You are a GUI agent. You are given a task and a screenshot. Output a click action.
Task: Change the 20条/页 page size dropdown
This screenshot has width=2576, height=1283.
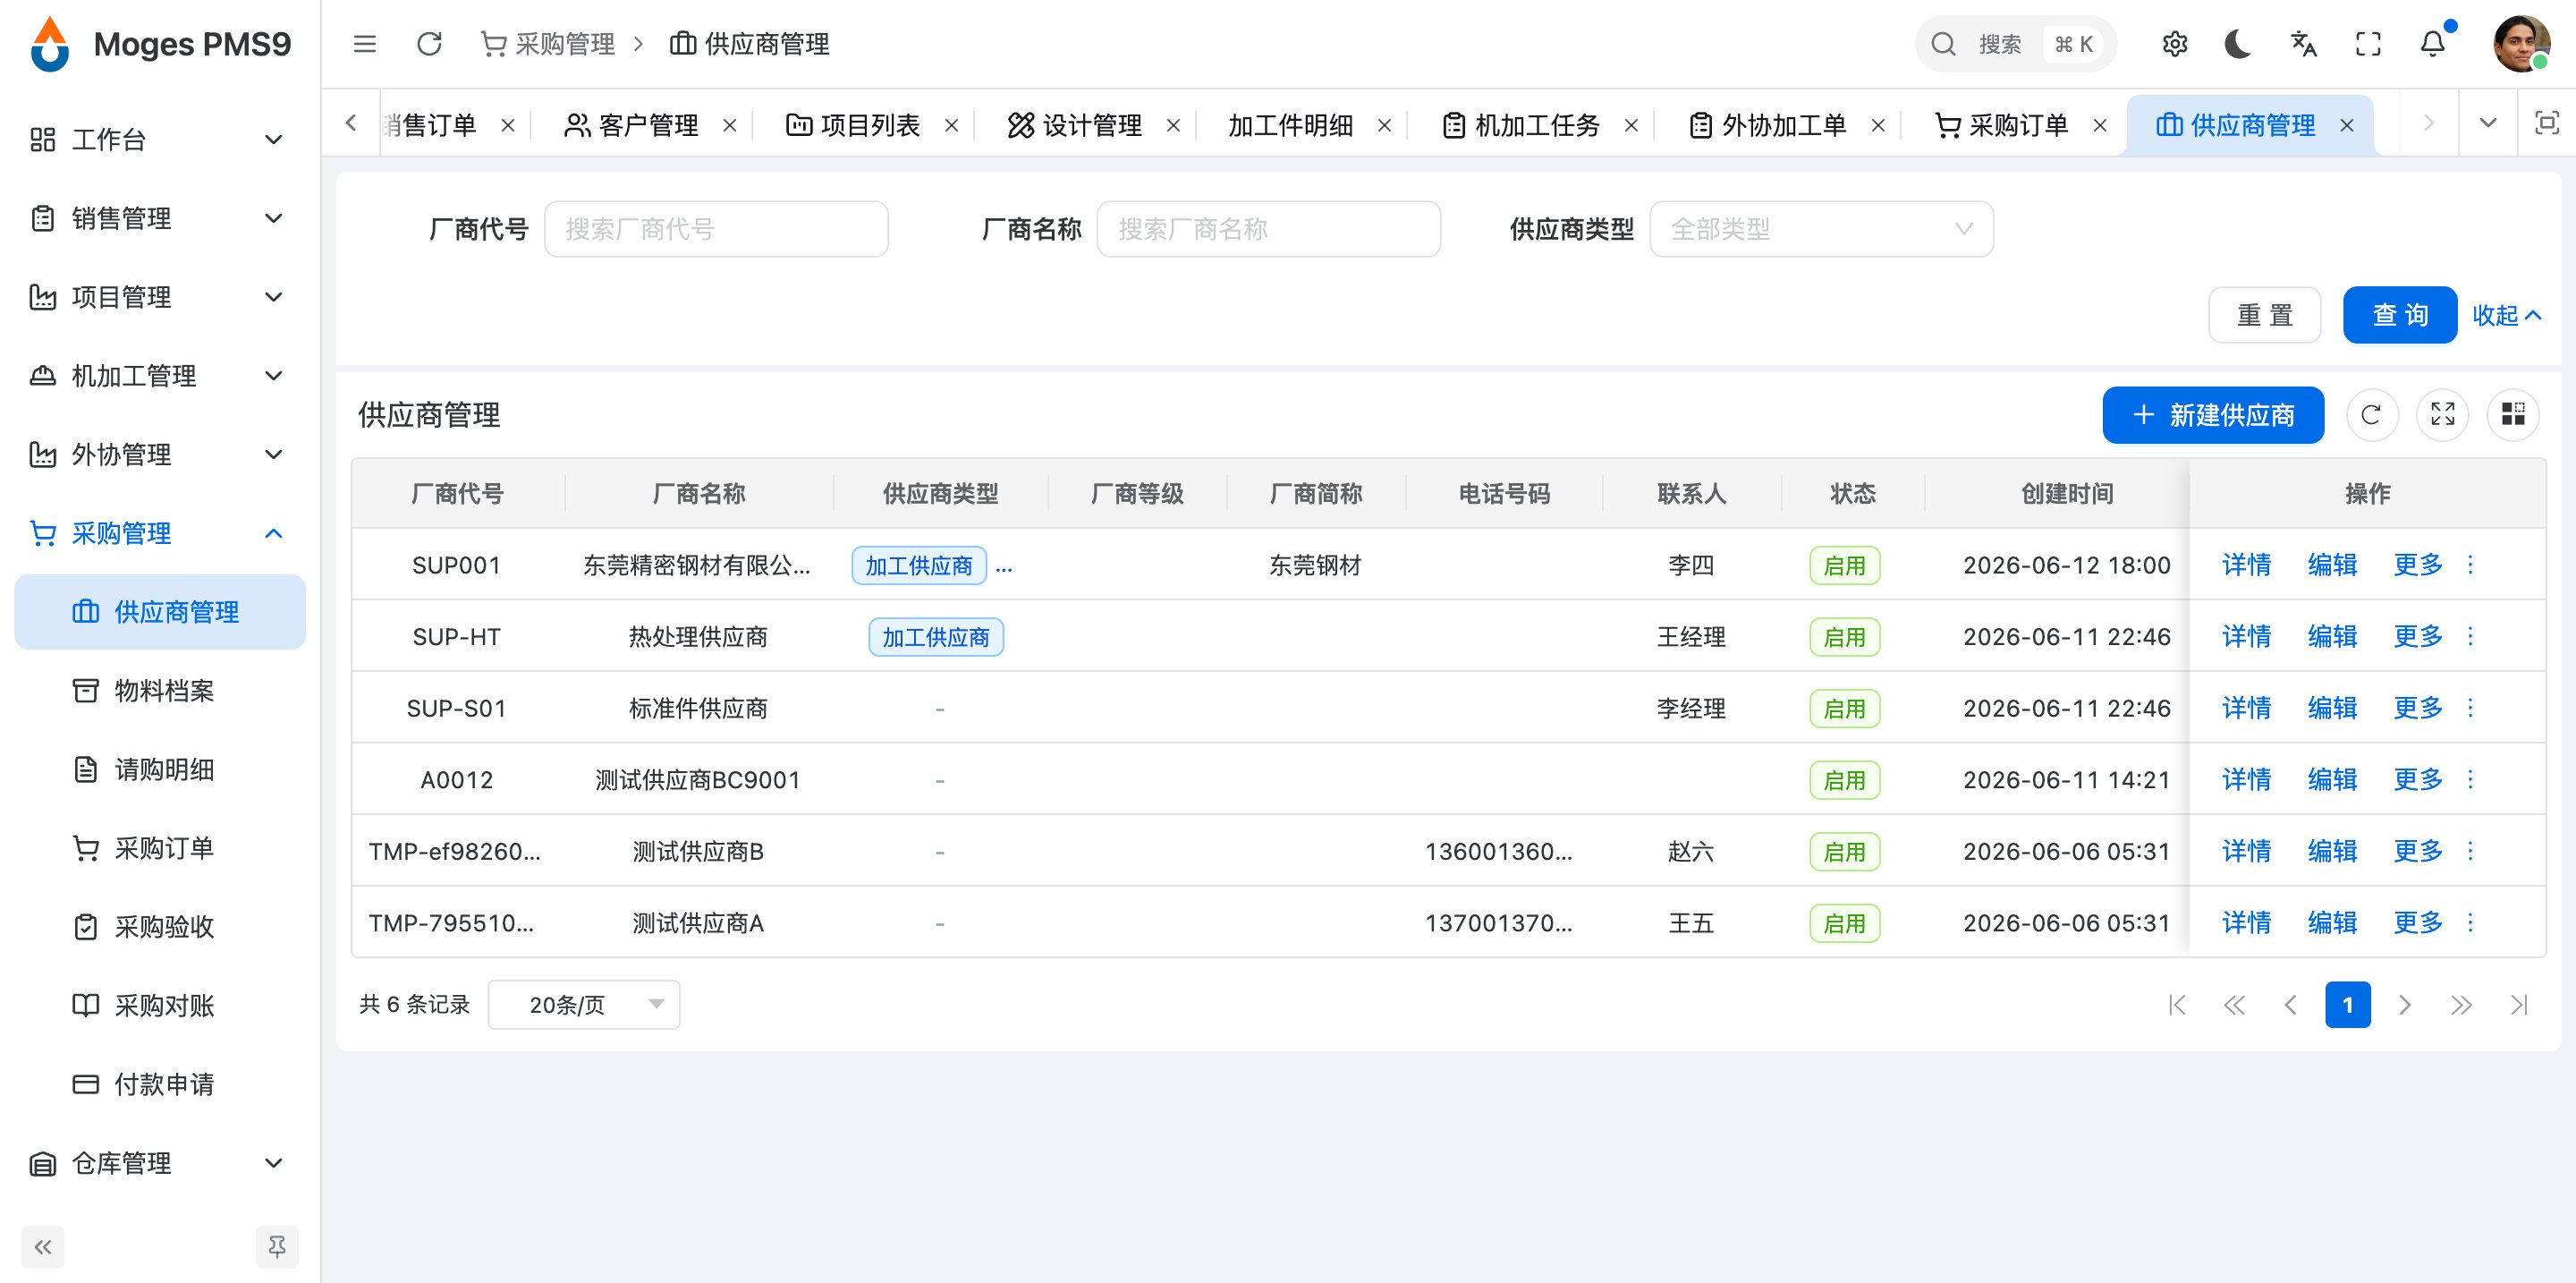click(x=583, y=1004)
